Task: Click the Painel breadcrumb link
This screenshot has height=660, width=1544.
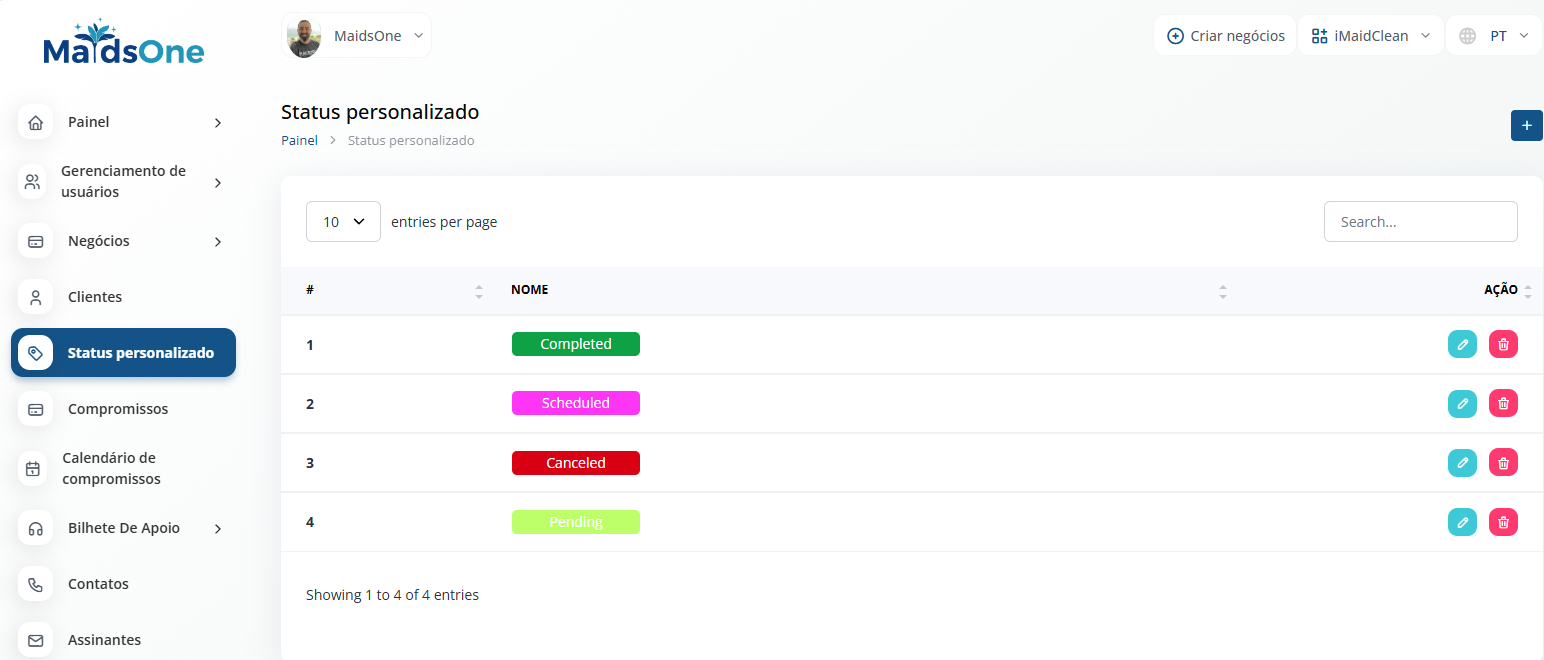Action: point(299,141)
